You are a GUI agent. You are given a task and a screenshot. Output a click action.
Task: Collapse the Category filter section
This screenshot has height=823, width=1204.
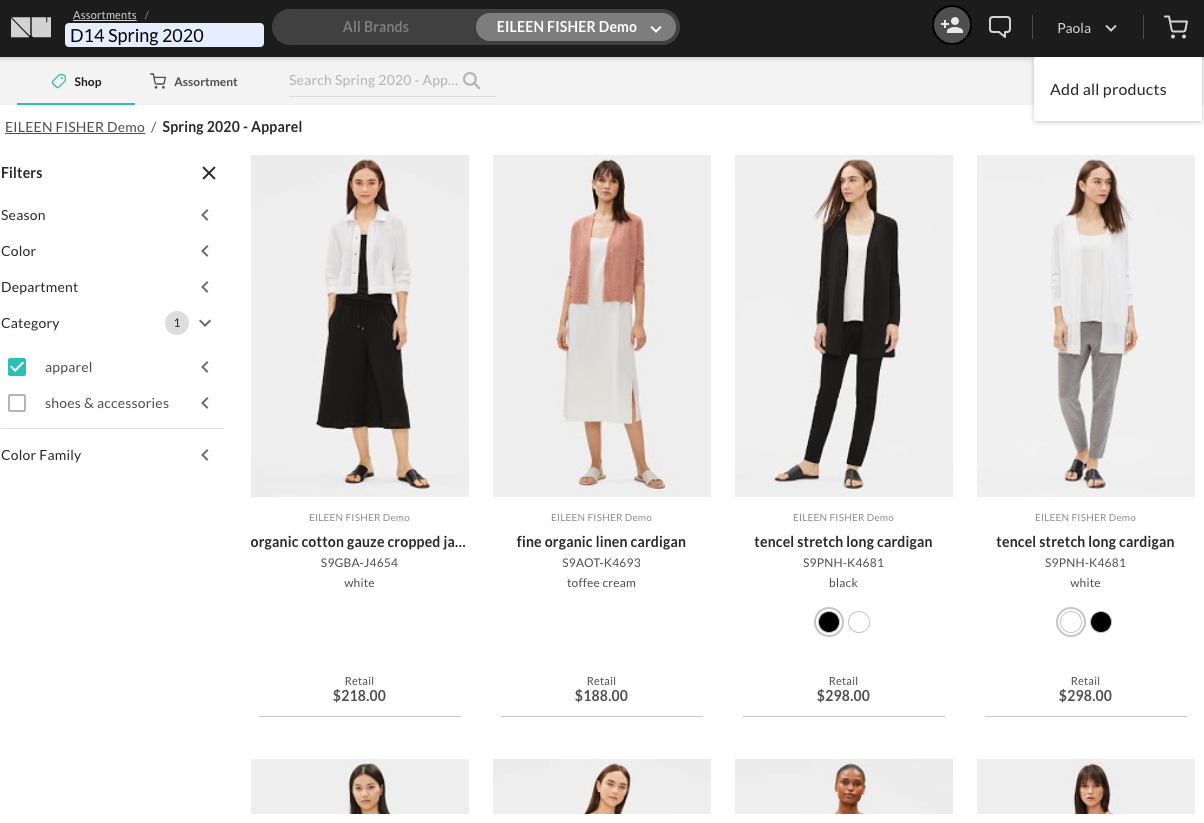[204, 322]
